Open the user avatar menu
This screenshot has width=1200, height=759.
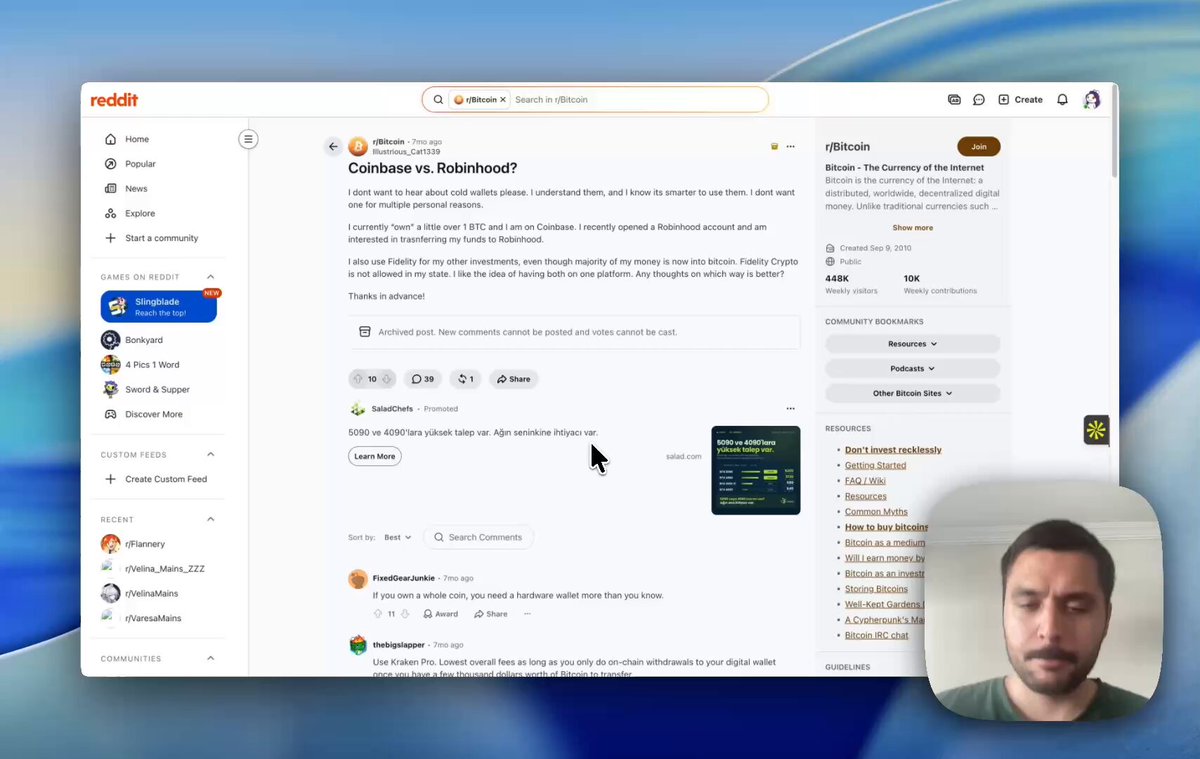(1092, 100)
